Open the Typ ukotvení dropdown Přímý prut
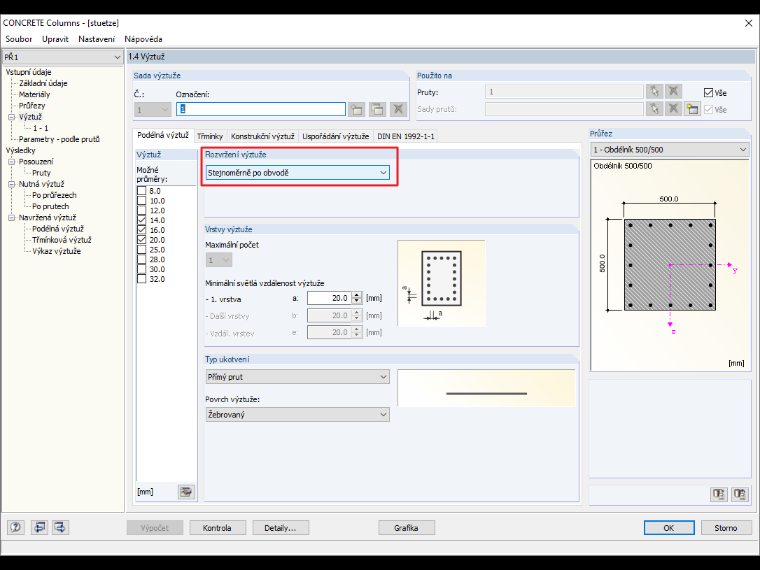 point(297,377)
